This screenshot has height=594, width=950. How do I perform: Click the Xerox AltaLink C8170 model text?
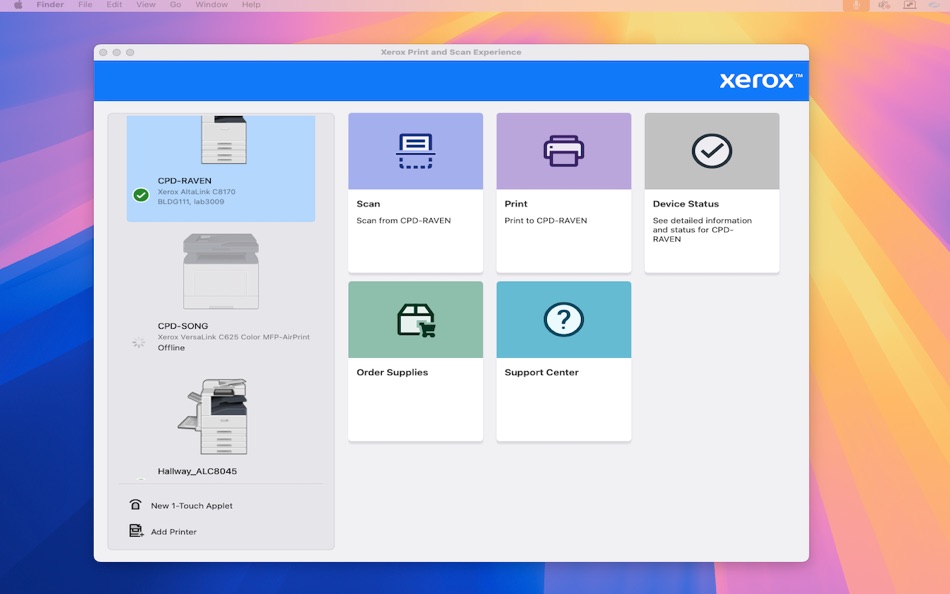196,192
